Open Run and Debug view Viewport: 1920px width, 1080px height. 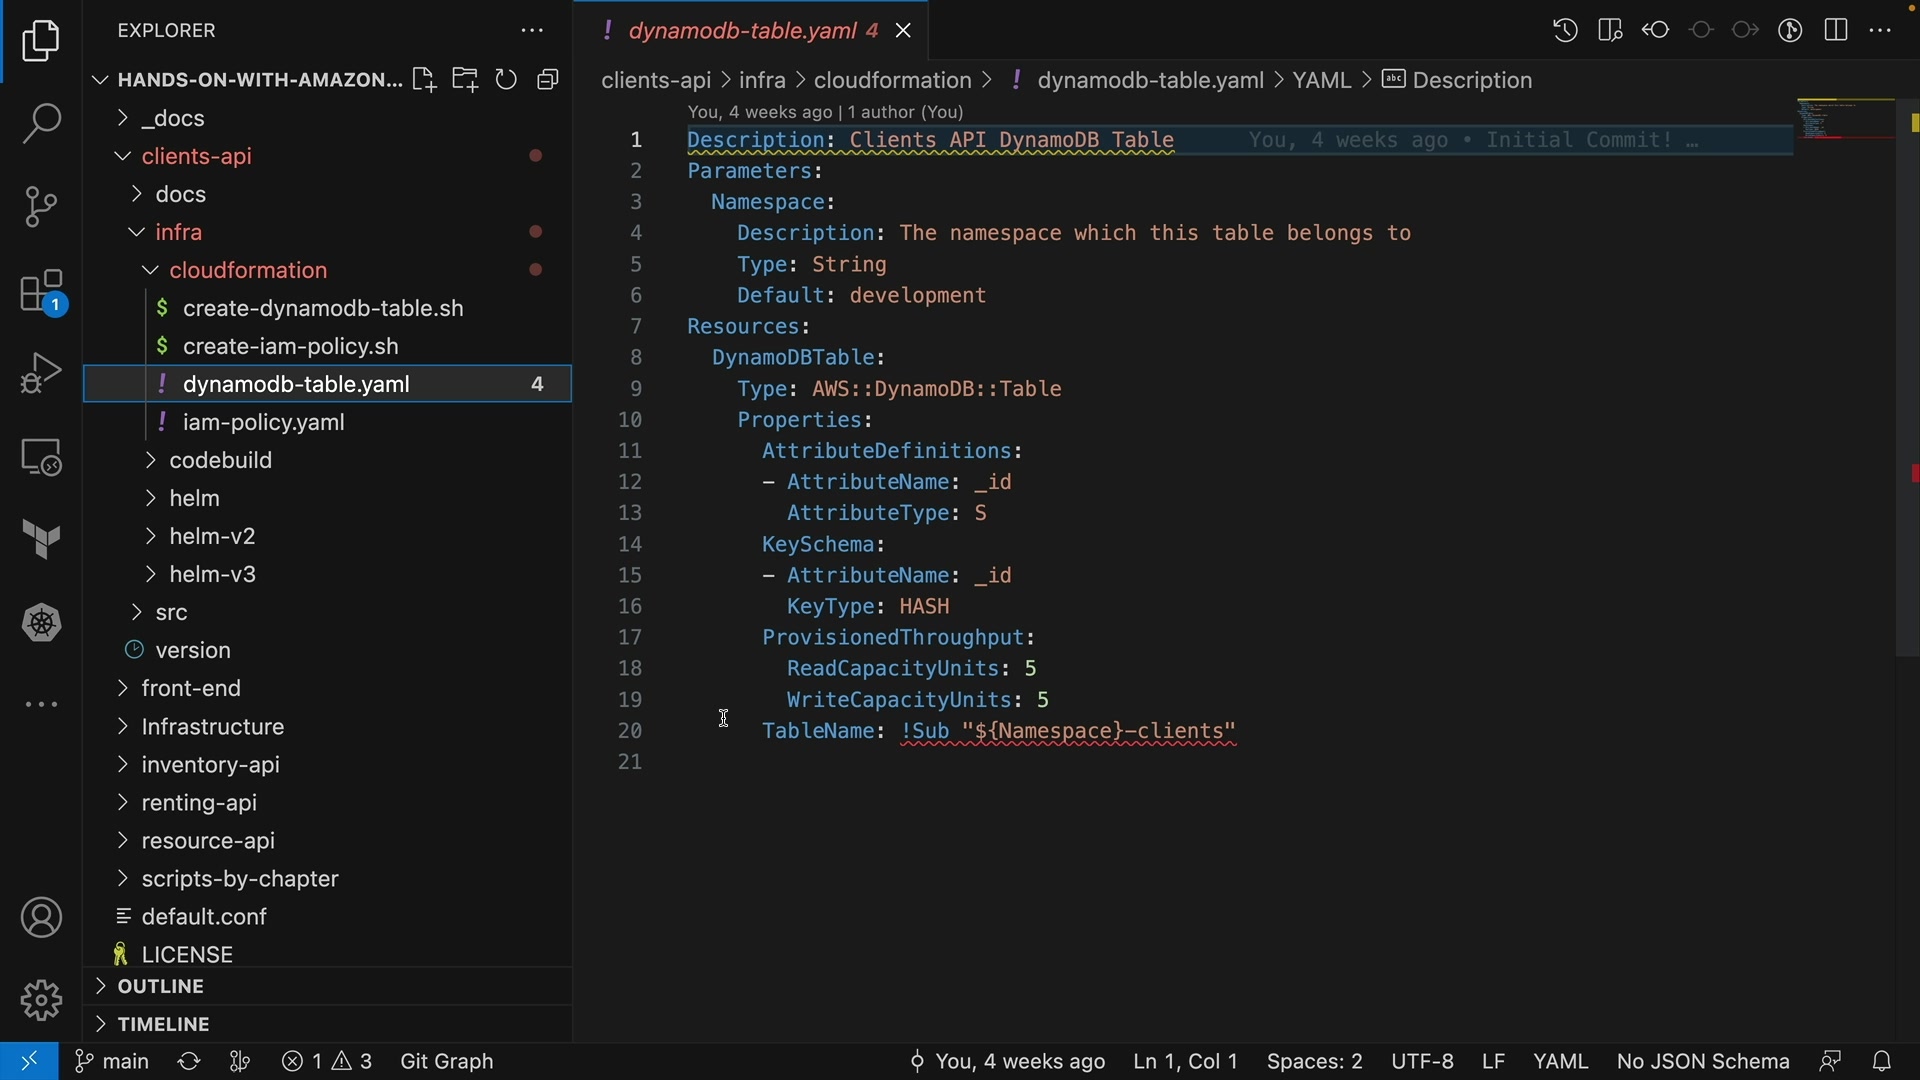(41, 374)
